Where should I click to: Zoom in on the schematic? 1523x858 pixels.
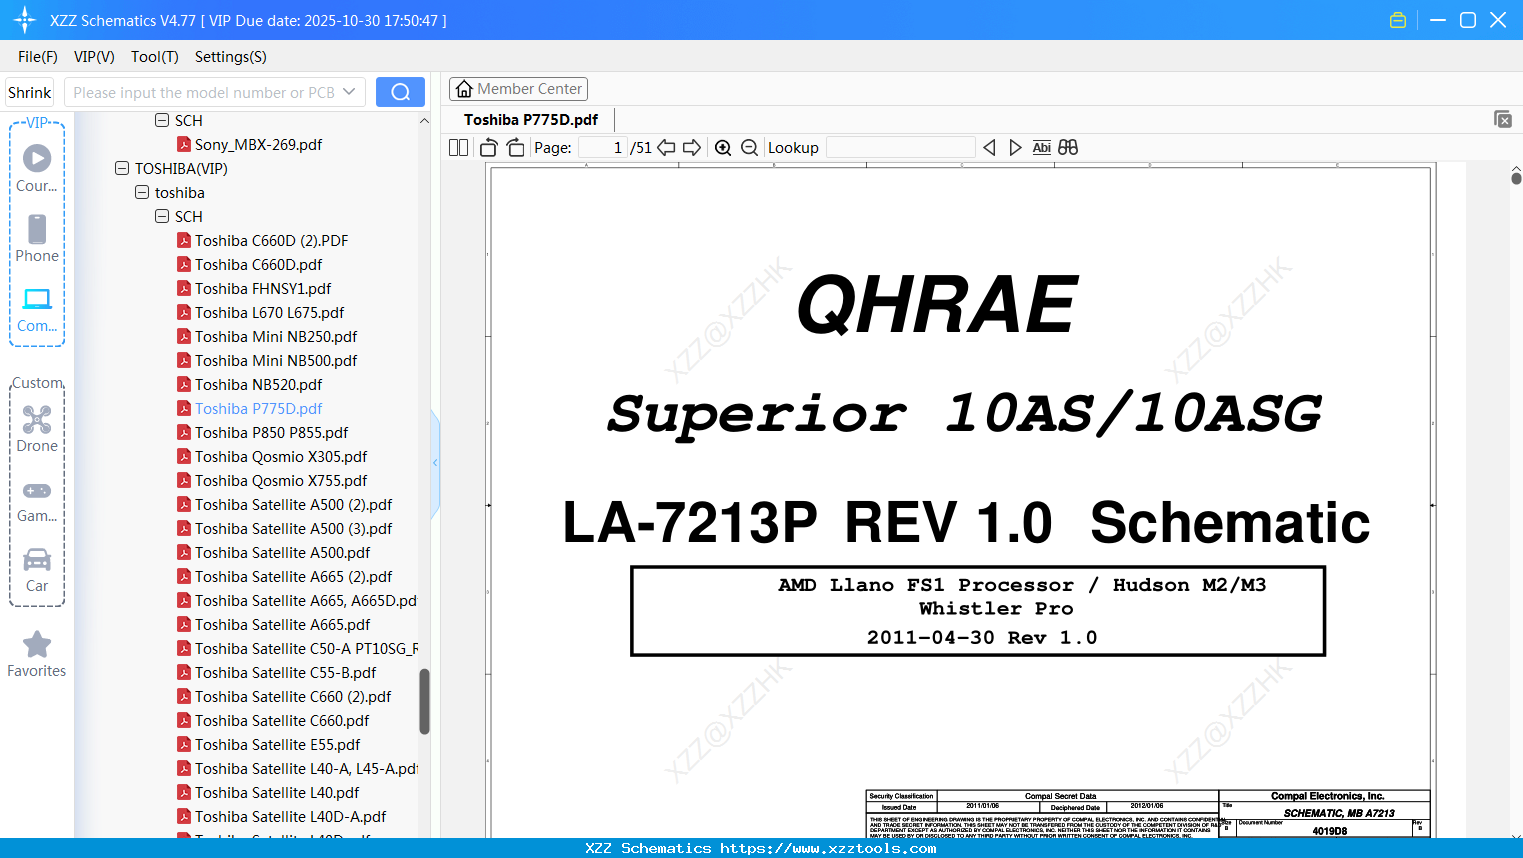[x=723, y=148]
